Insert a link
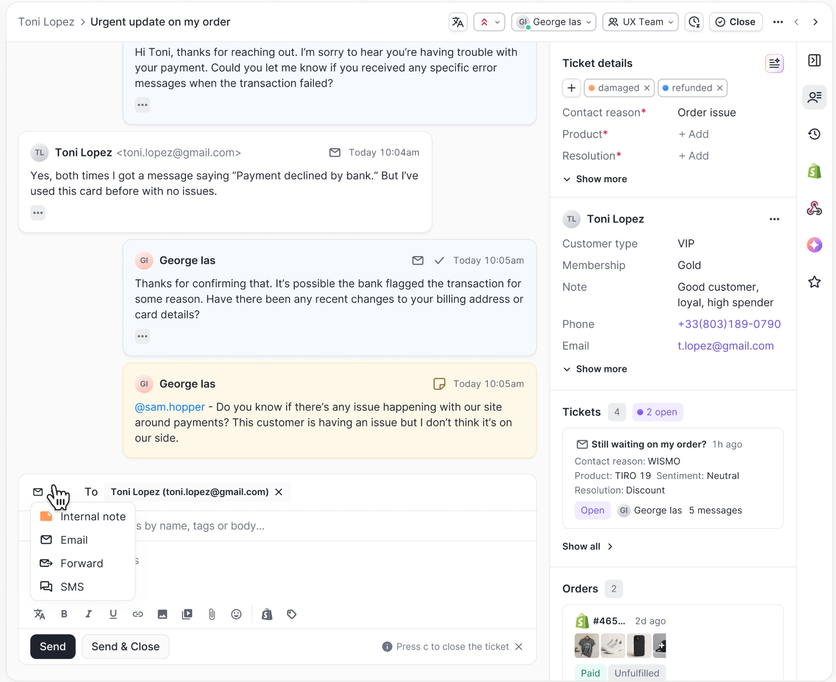 [x=138, y=614]
